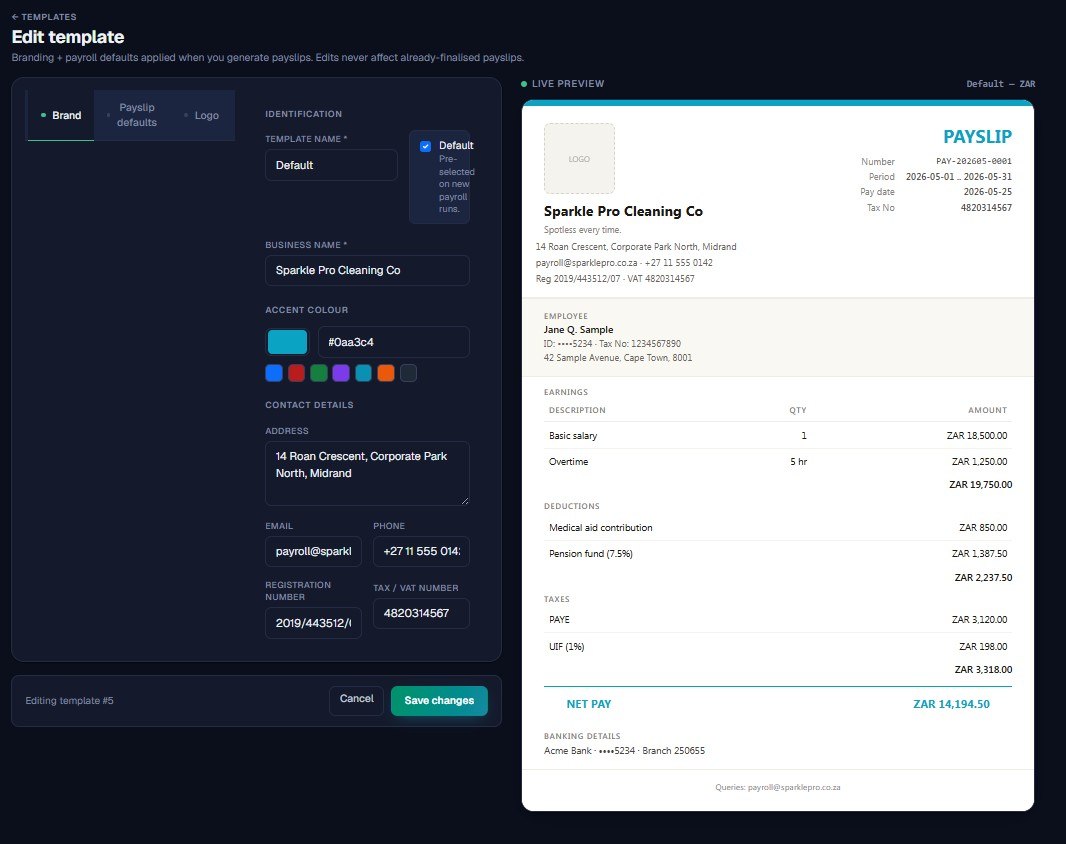Edit the hex colour code field
This screenshot has width=1066, height=844.
tap(394, 342)
